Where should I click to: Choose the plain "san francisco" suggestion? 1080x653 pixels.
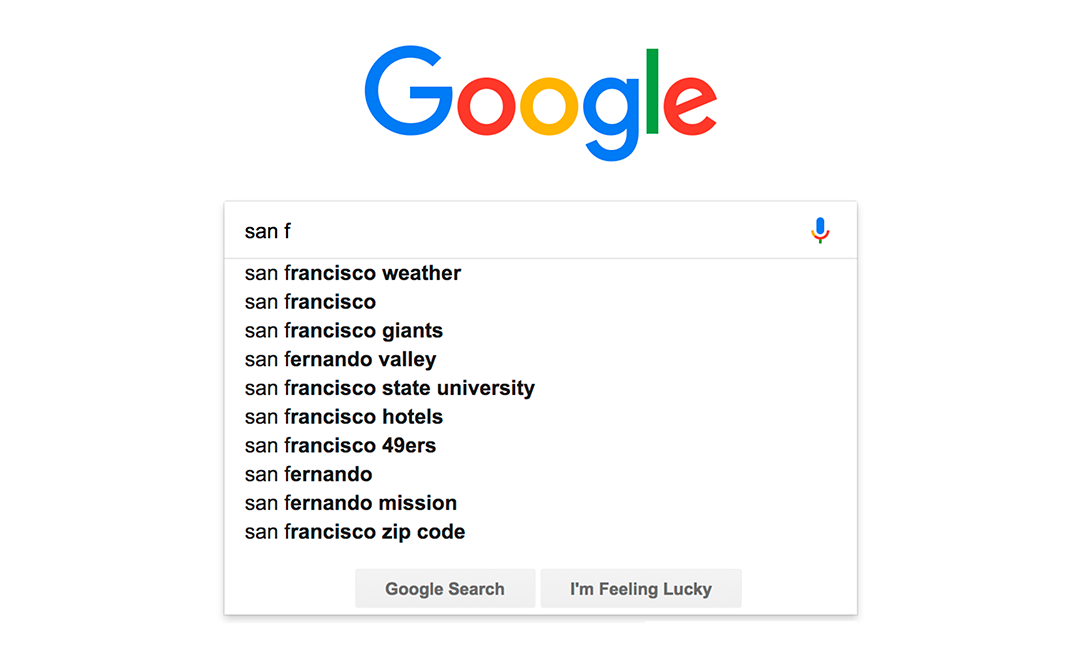[x=310, y=302]
